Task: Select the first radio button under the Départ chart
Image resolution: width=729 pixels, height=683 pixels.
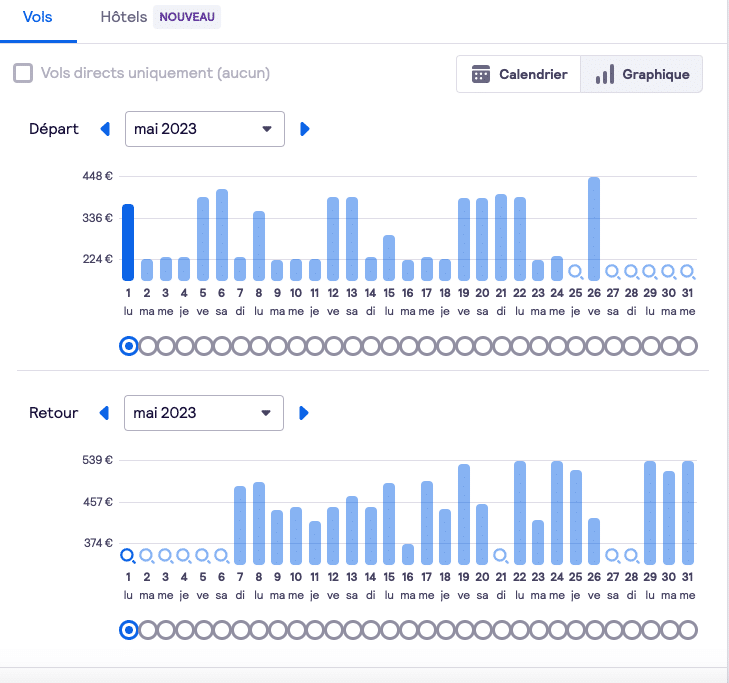Action: tap(128, 346)
